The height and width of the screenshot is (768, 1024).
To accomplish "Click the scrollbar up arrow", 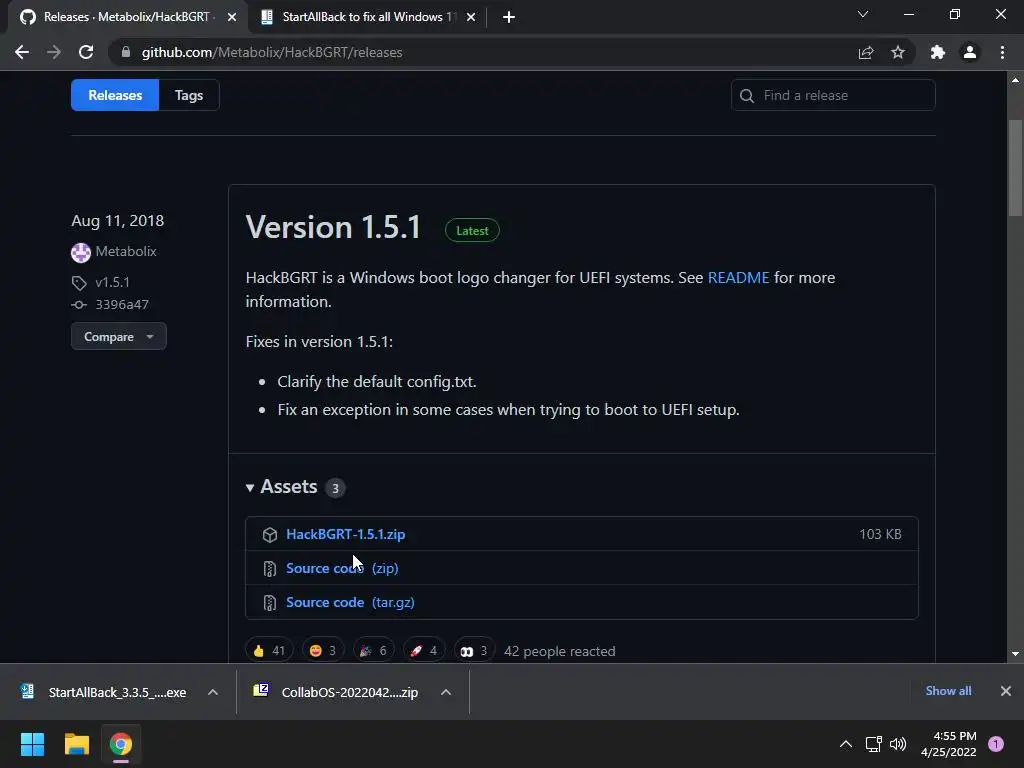I will coord(1016,80).
